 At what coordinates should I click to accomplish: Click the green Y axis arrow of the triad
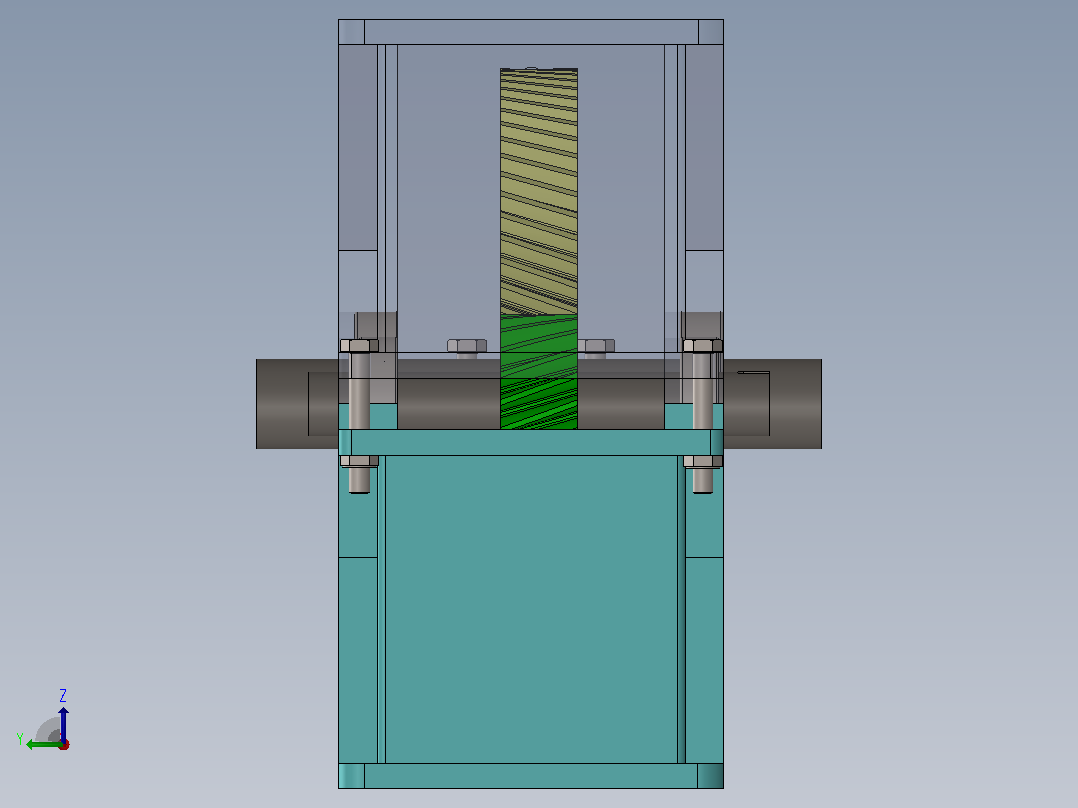tap(43, 745)
